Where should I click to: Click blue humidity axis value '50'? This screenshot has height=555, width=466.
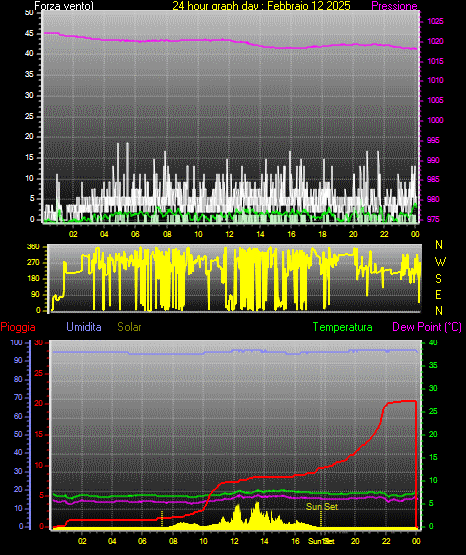[x=18, y=434]
